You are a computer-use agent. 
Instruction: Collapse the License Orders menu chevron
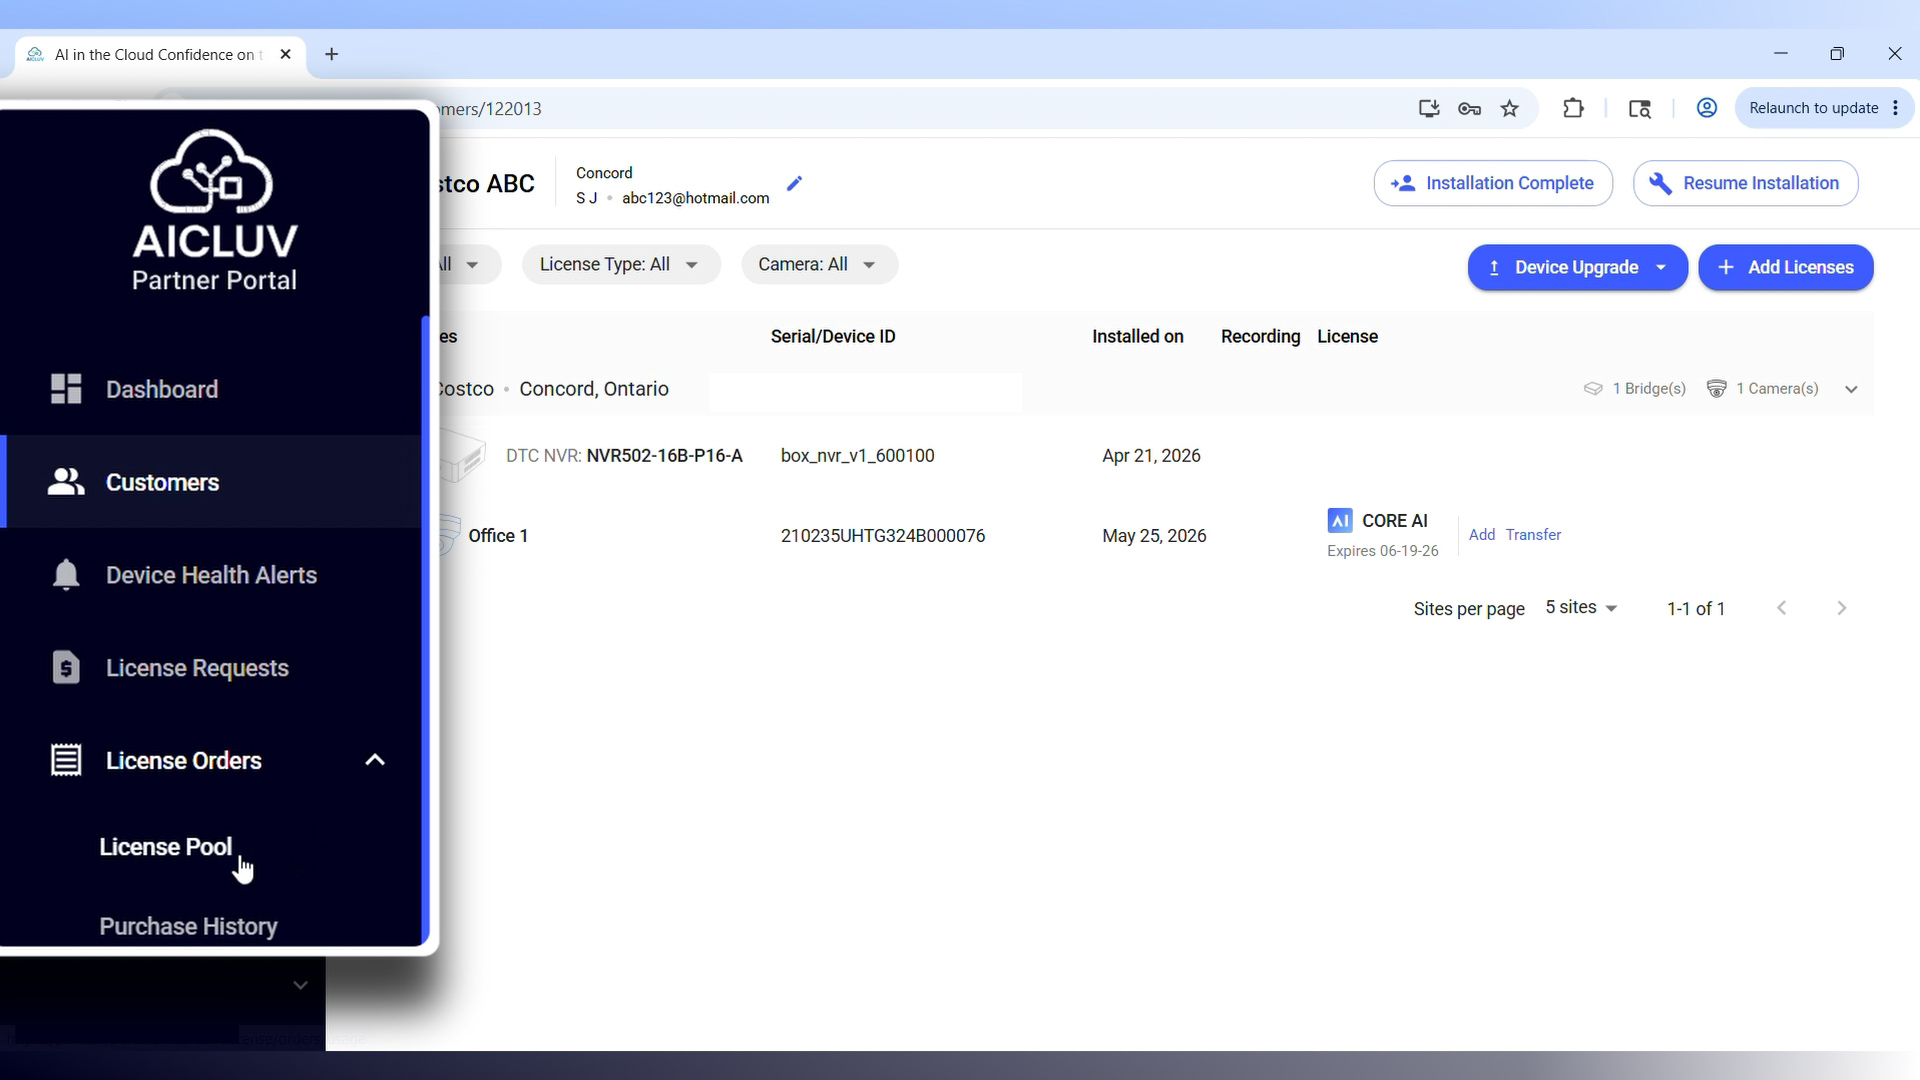click(375, 760)
